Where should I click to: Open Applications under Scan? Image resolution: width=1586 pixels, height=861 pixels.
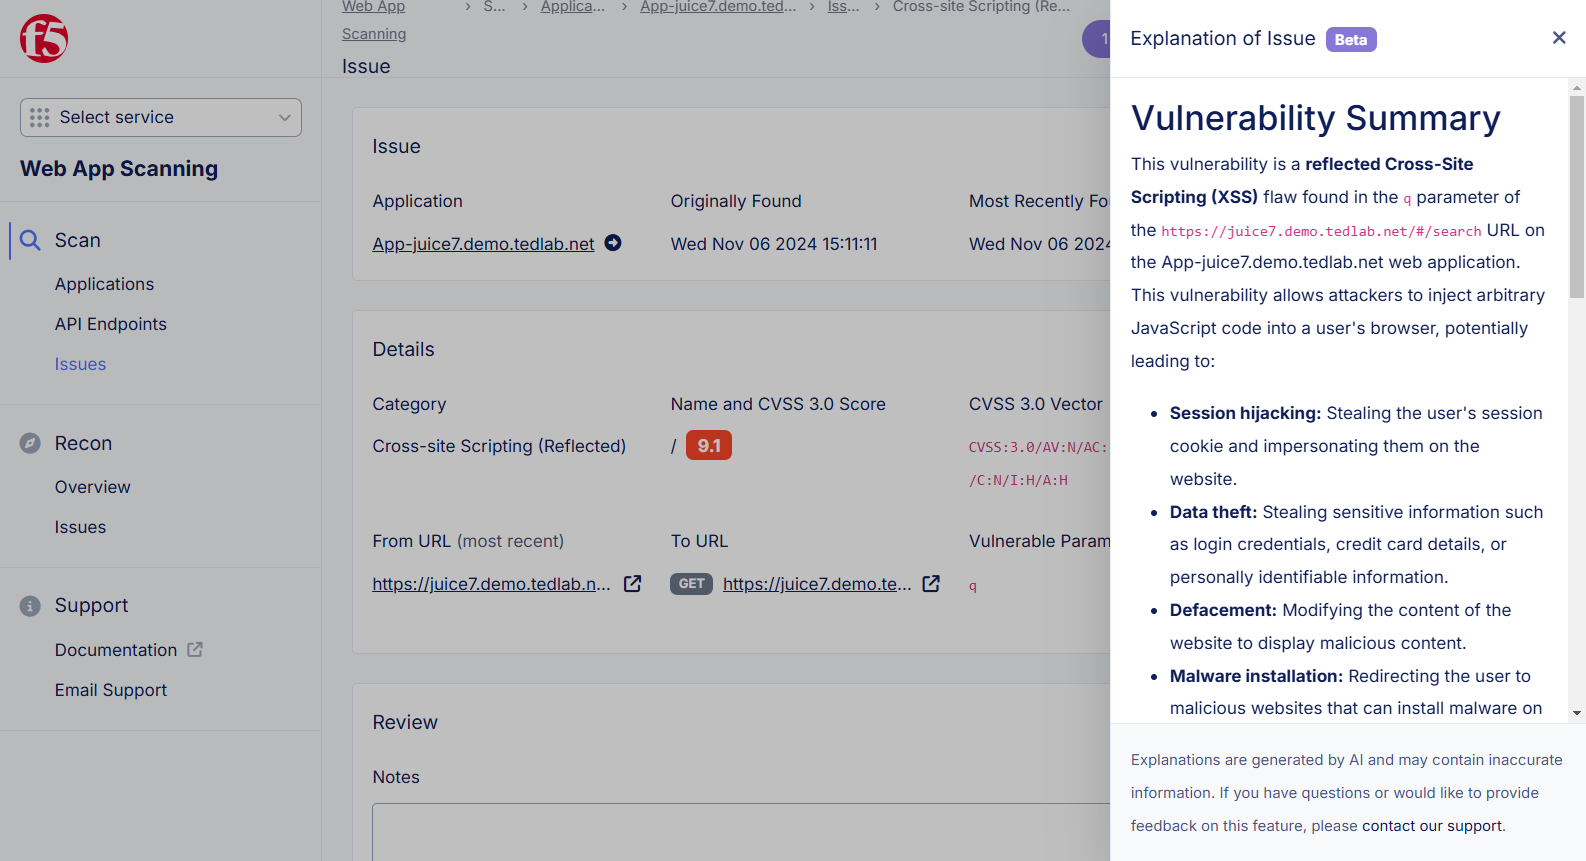tap(104, 285)
